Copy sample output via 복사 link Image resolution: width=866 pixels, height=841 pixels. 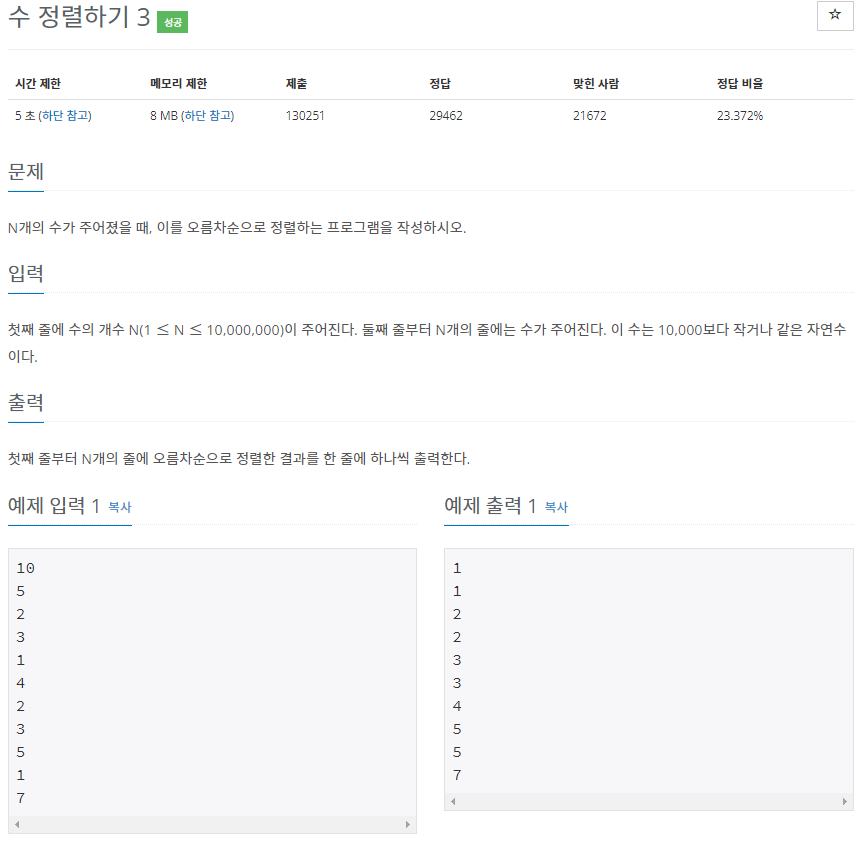pyautogui.click(x=556, y=507)
